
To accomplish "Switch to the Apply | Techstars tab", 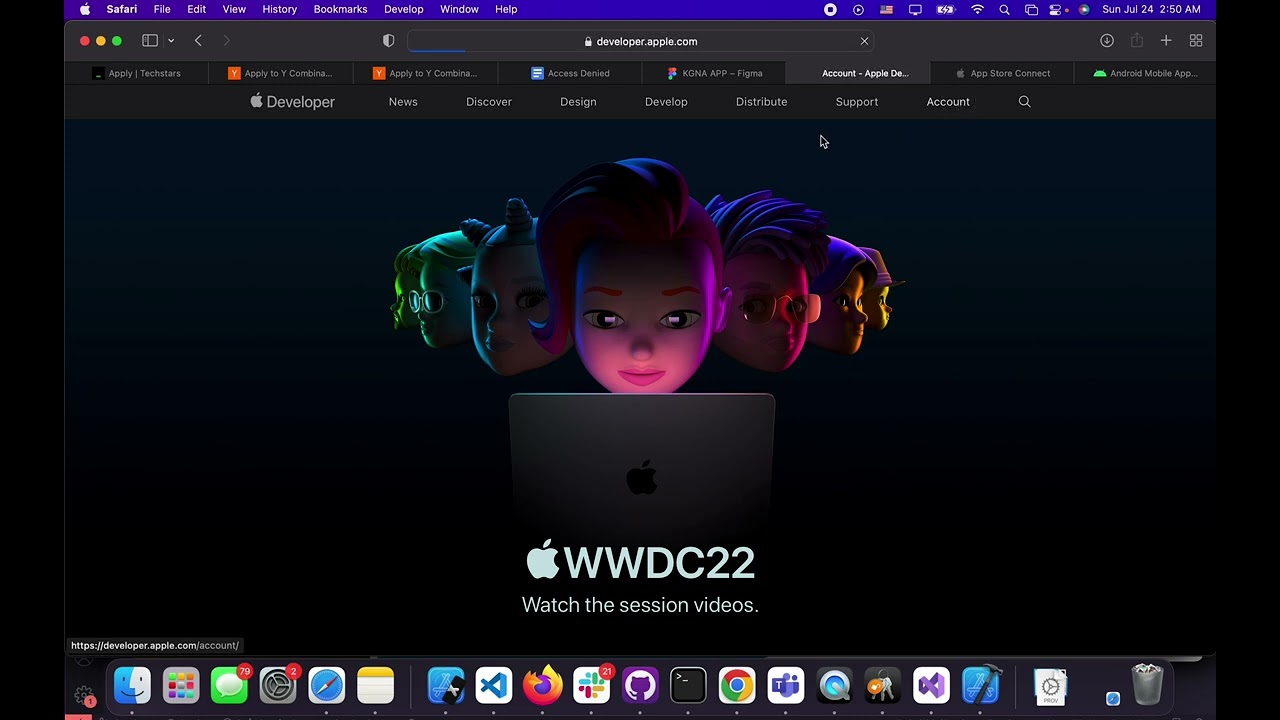I will (x=137, y=73).
